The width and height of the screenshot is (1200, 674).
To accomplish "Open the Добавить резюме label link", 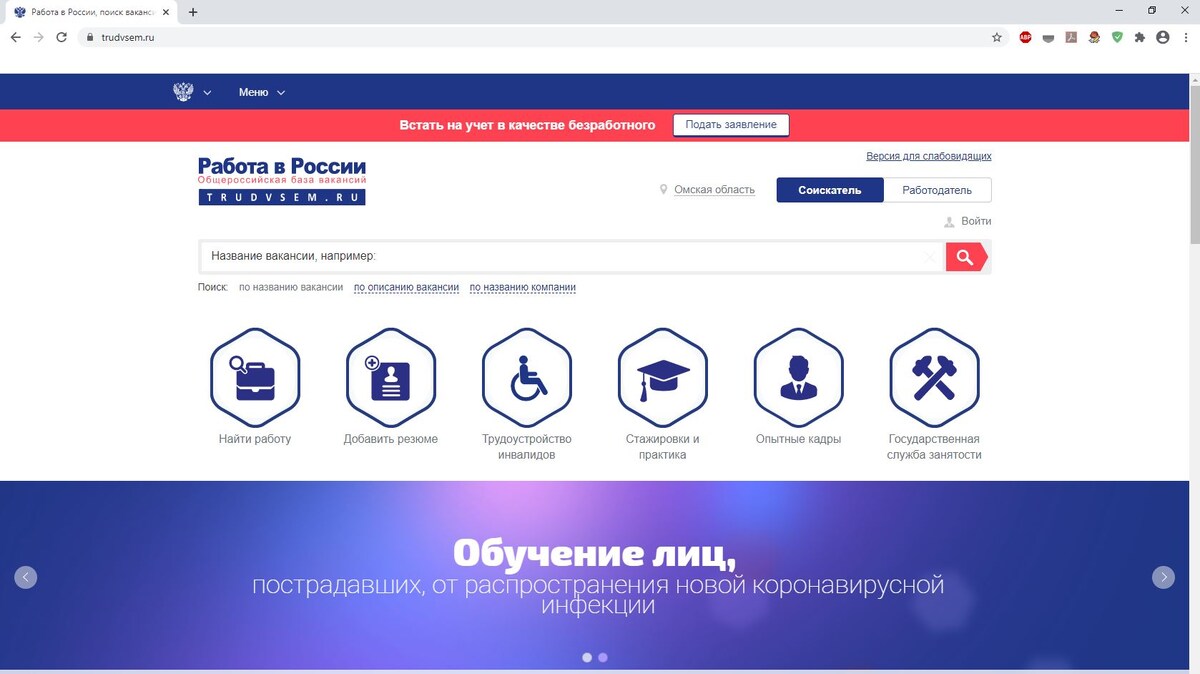I will pos(391,439).
